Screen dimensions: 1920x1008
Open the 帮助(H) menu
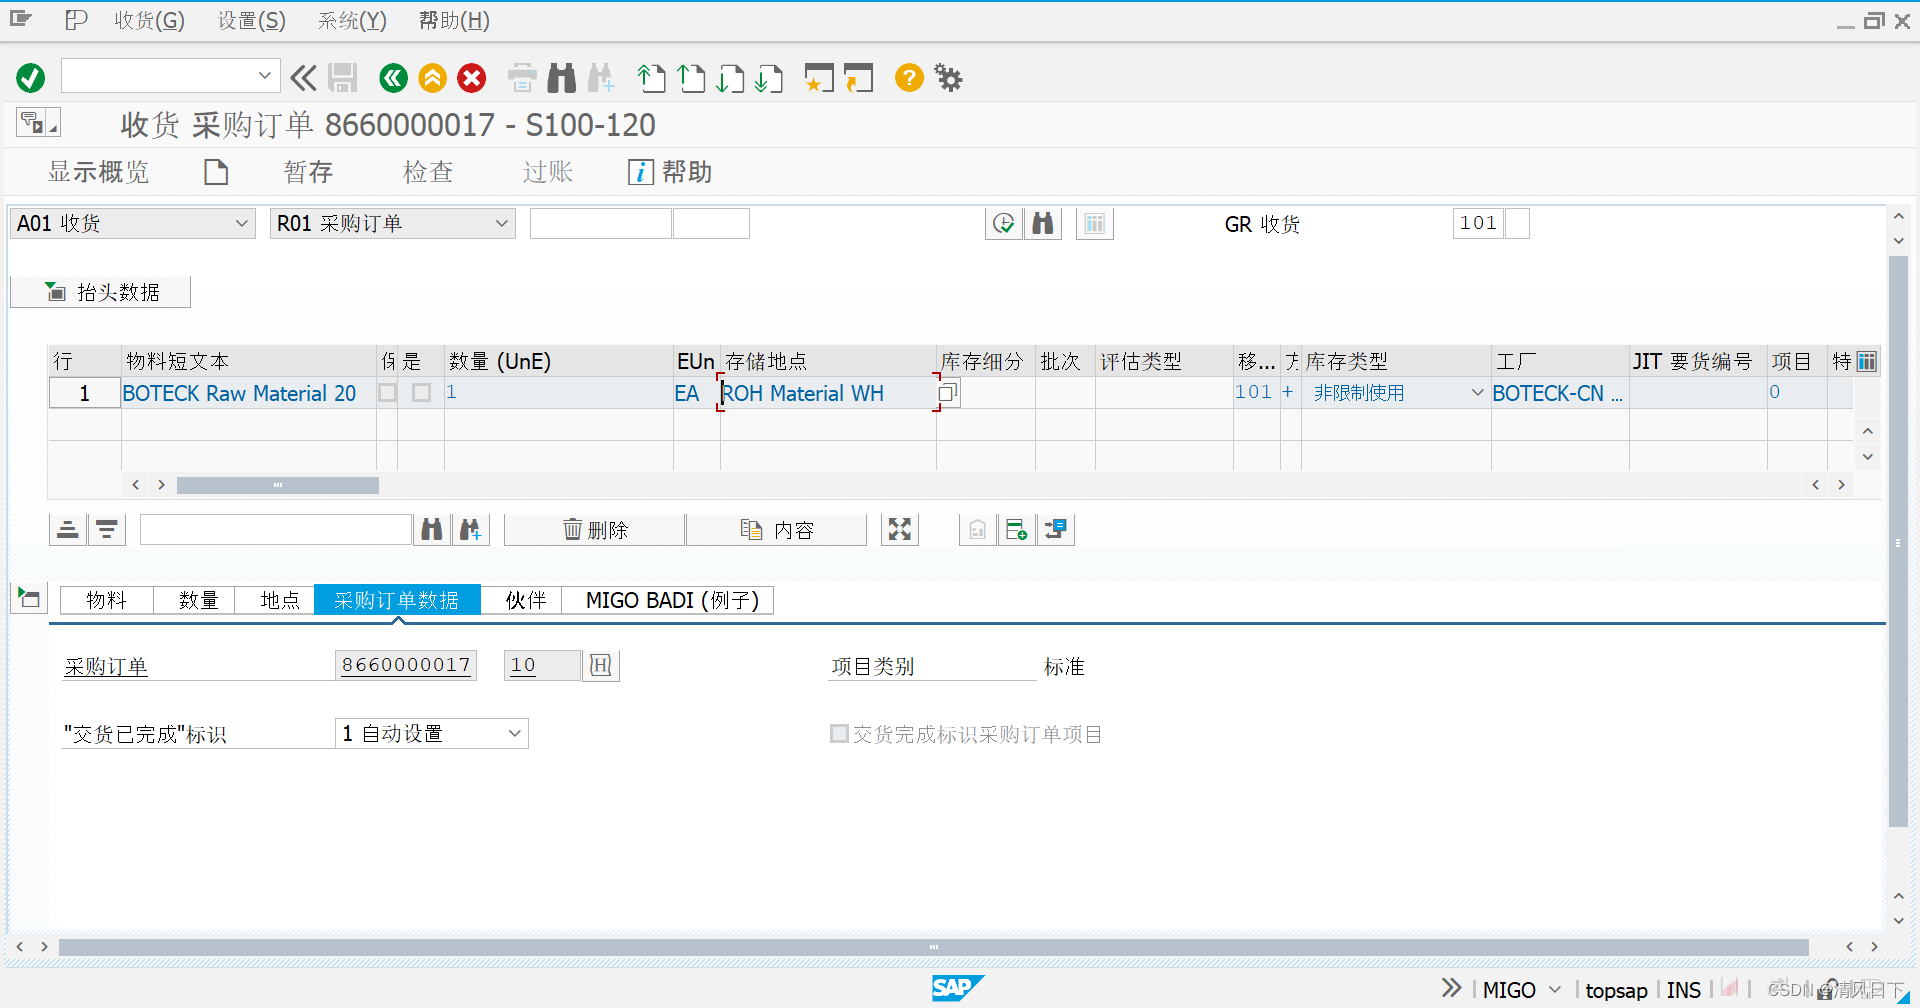click(x=454, y=20)
